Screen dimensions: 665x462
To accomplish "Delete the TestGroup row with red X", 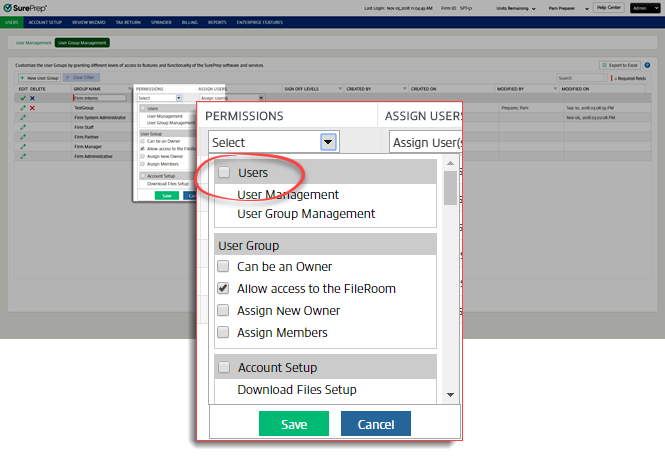I will coord(32,108).
